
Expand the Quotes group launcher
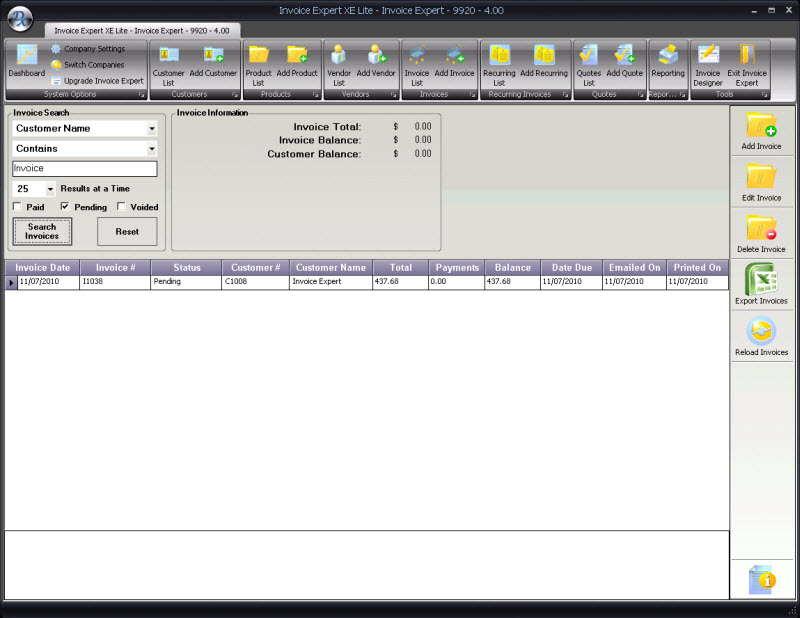(640, 95)
